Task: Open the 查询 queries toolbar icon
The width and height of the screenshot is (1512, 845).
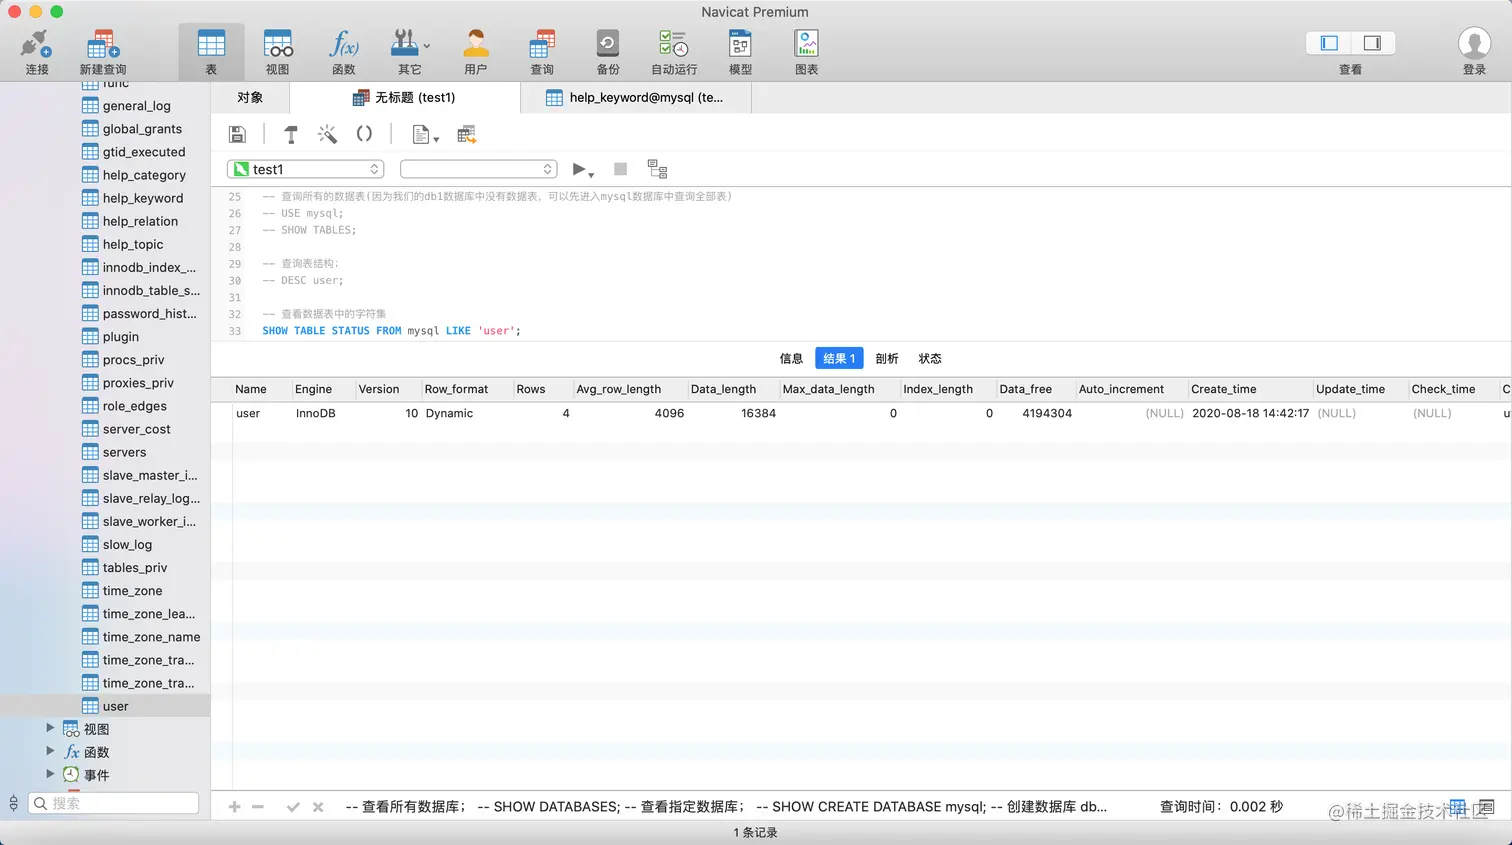Action: point(541,51)
